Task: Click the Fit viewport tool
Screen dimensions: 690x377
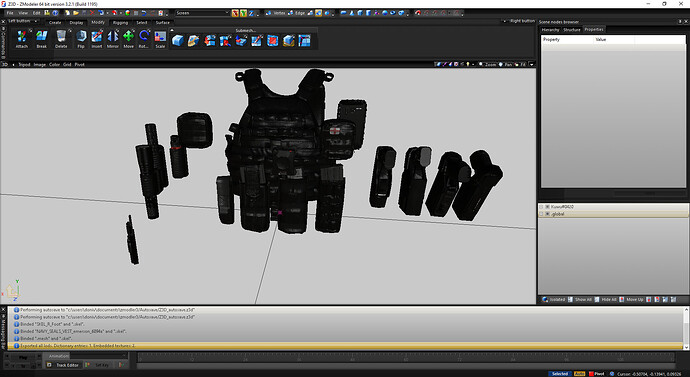Action: (x=521, y=64)
